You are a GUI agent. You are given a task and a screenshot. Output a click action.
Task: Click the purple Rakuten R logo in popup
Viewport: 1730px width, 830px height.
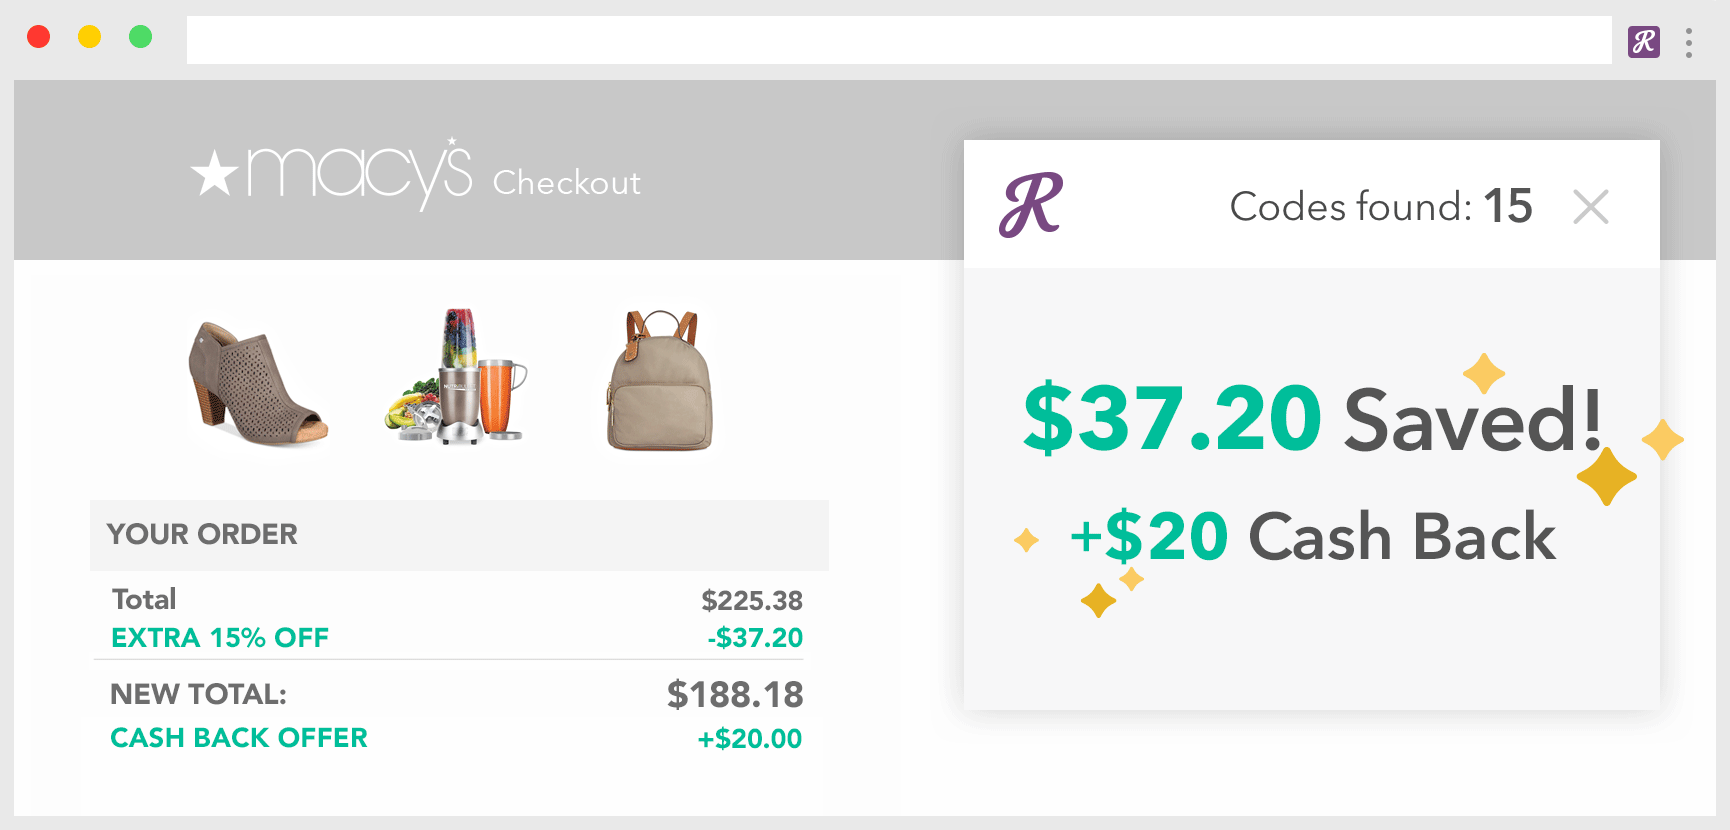pyautogui.click(x=1031, y=205)
